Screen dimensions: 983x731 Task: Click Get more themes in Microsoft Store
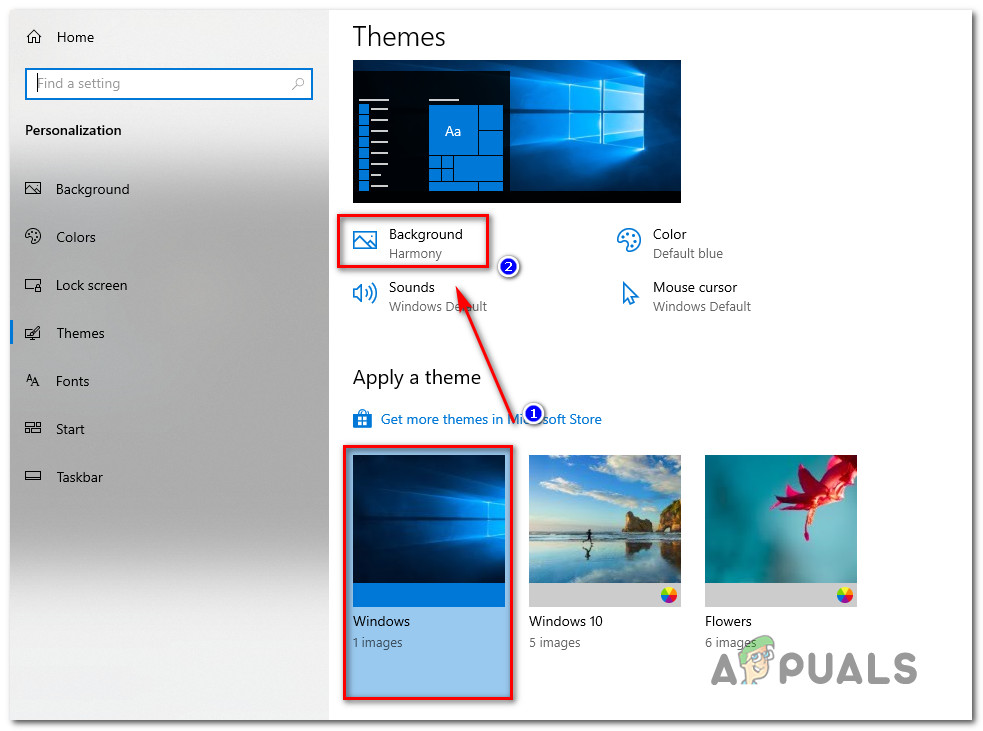coord(491,418)
